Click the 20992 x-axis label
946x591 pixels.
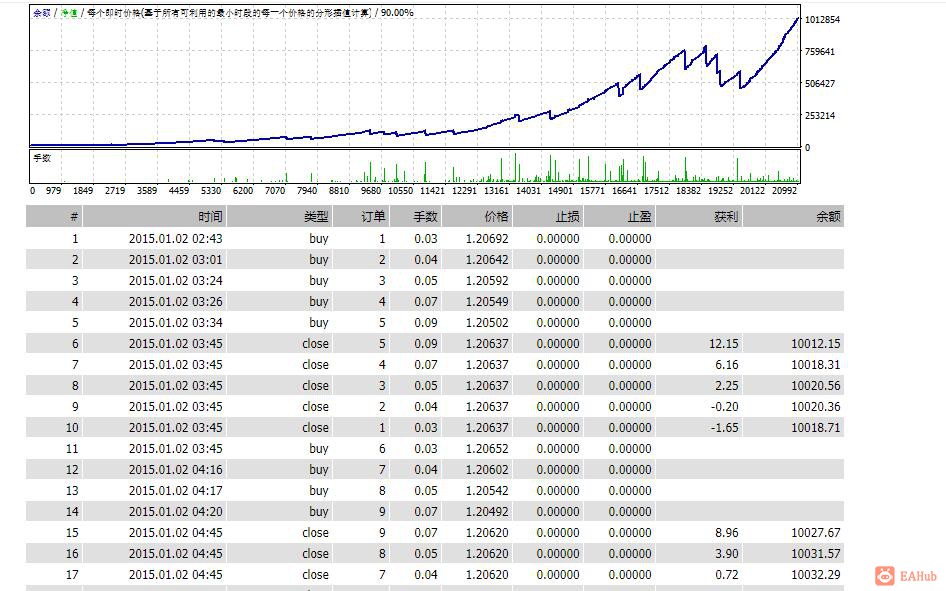point(784,191)
